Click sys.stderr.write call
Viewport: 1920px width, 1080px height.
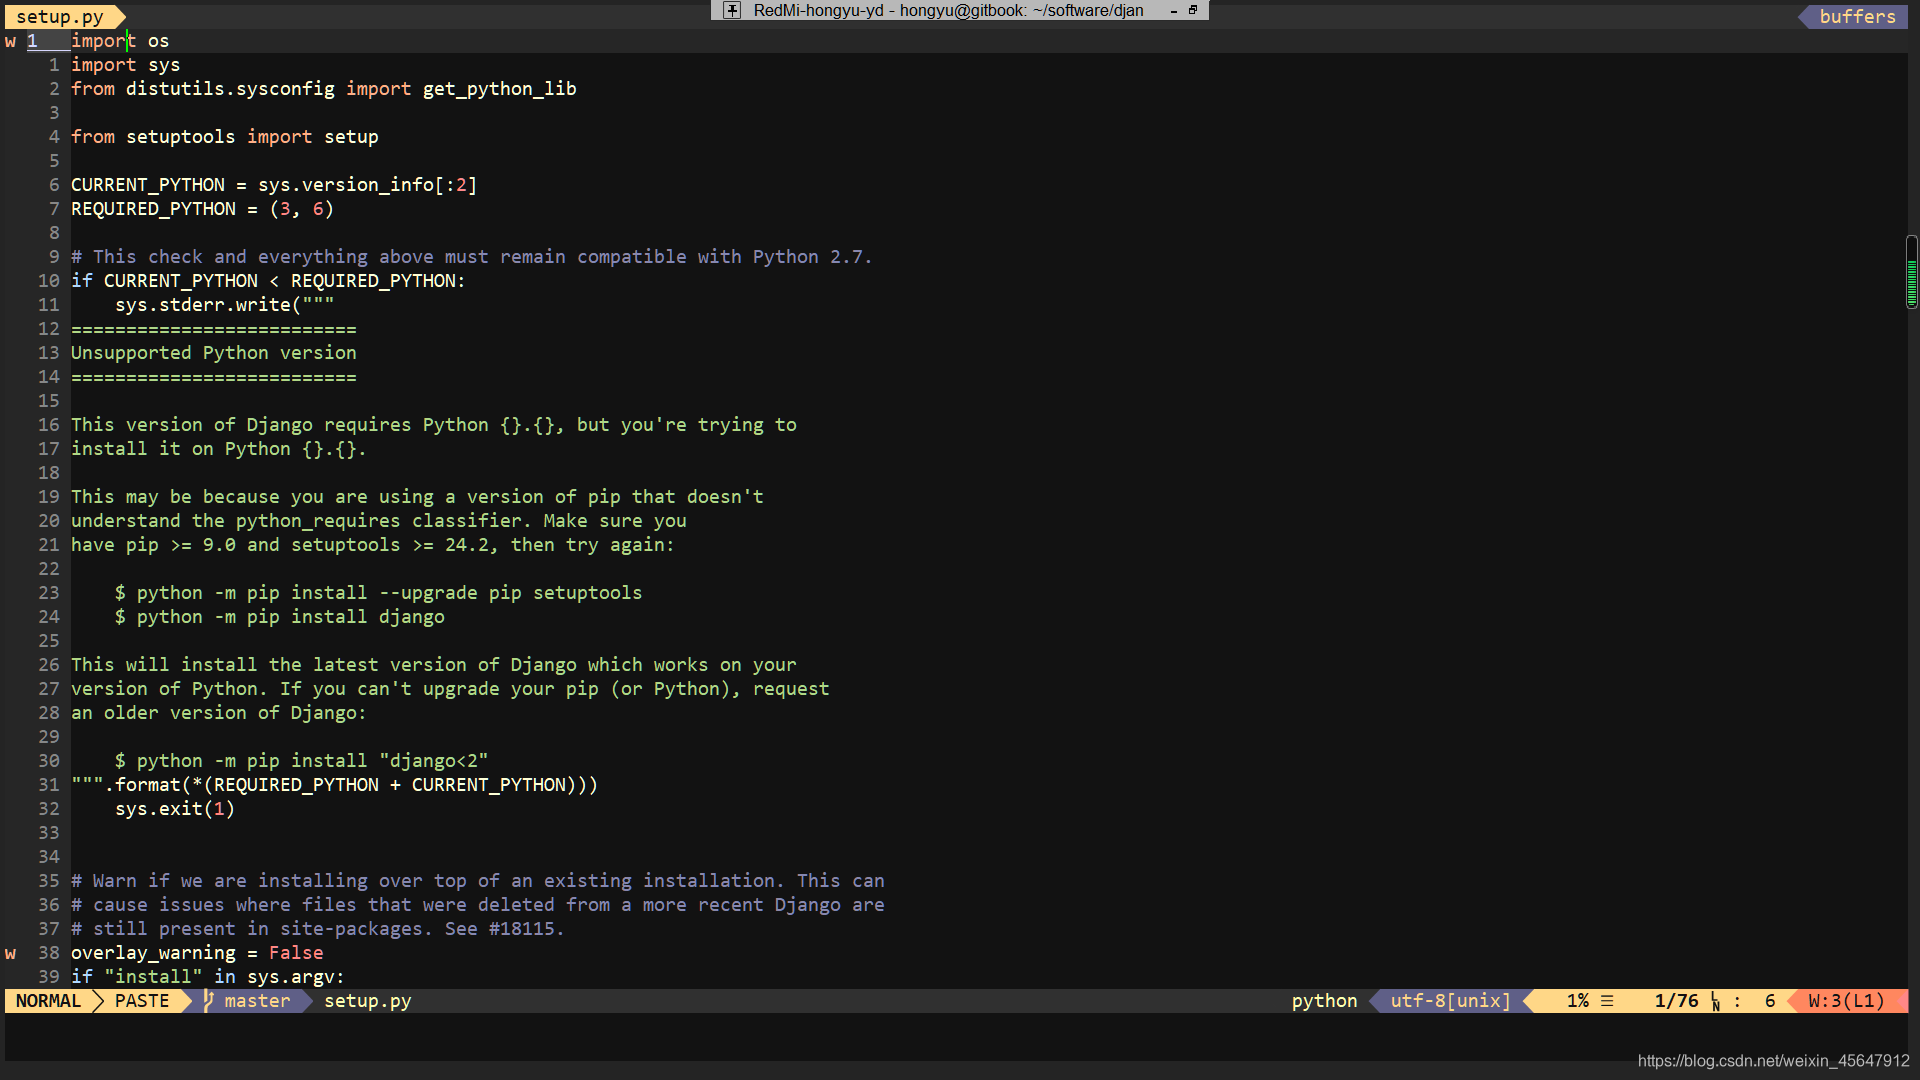click(224, 305)
